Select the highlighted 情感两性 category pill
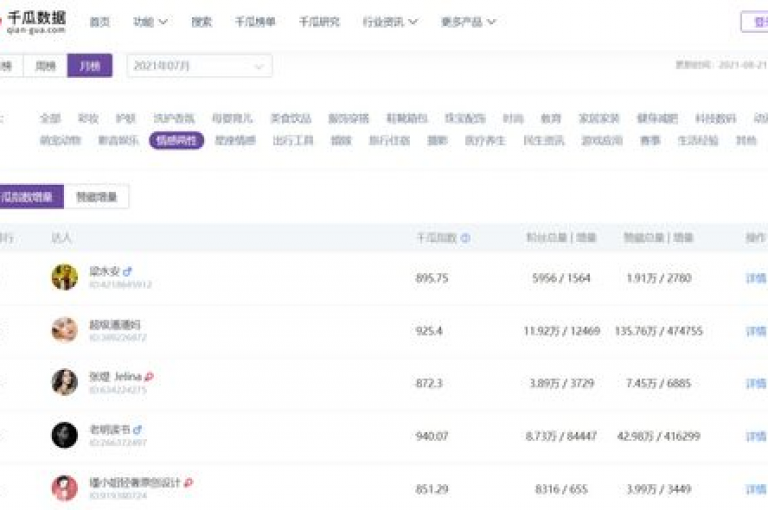 click(176, 141)
